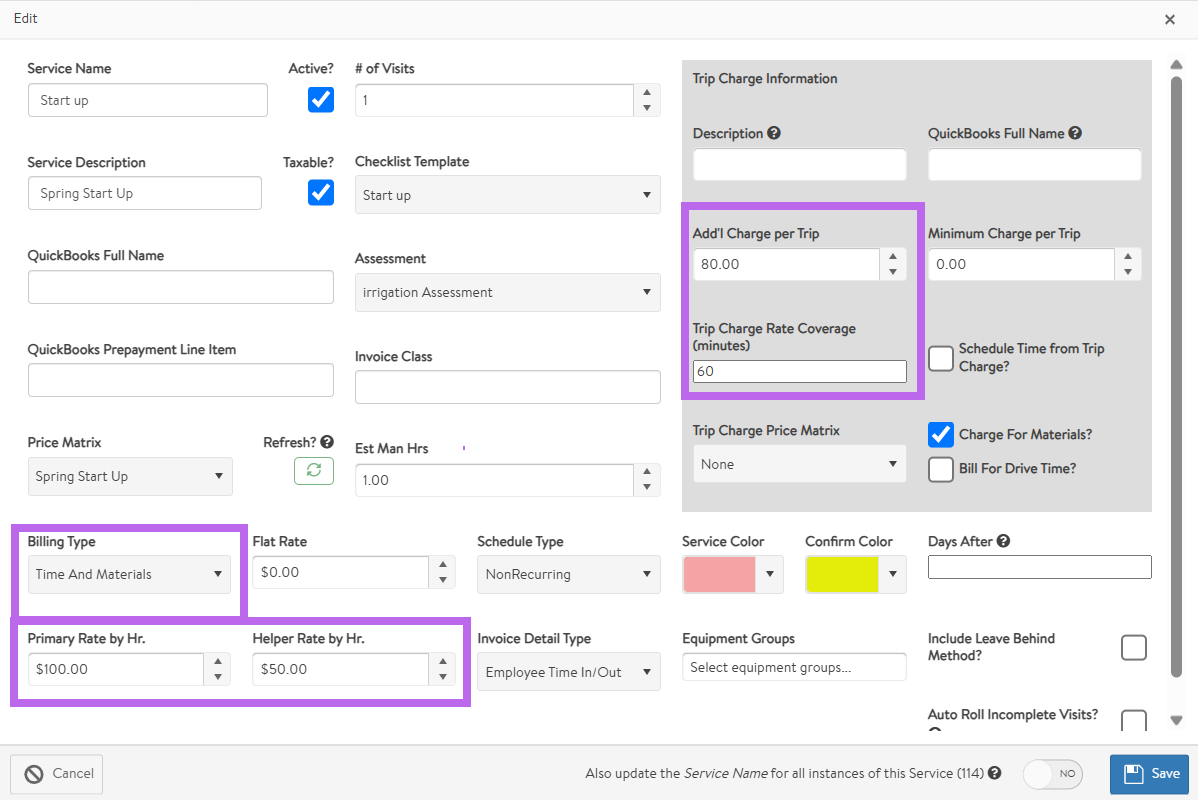Open the Invoice Detail Type dropdown
This screenshot has width=1198, height=800.
(x=568, y=672)
